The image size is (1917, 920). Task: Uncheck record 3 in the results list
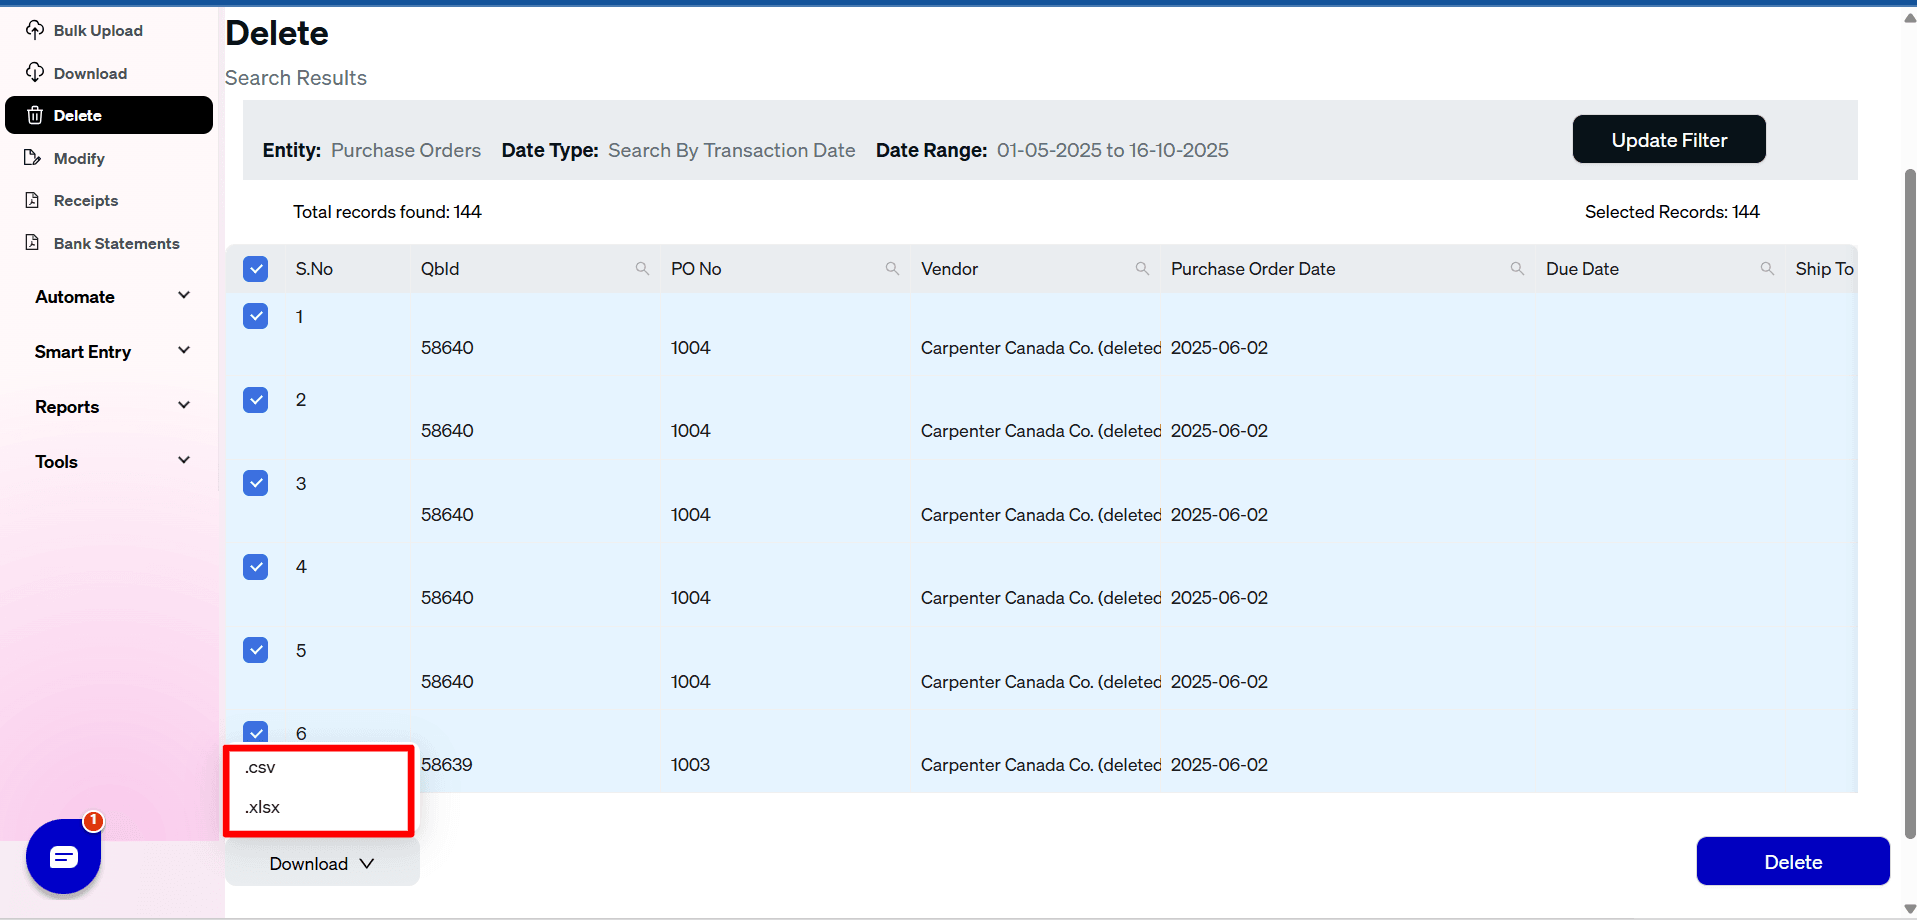255,483
